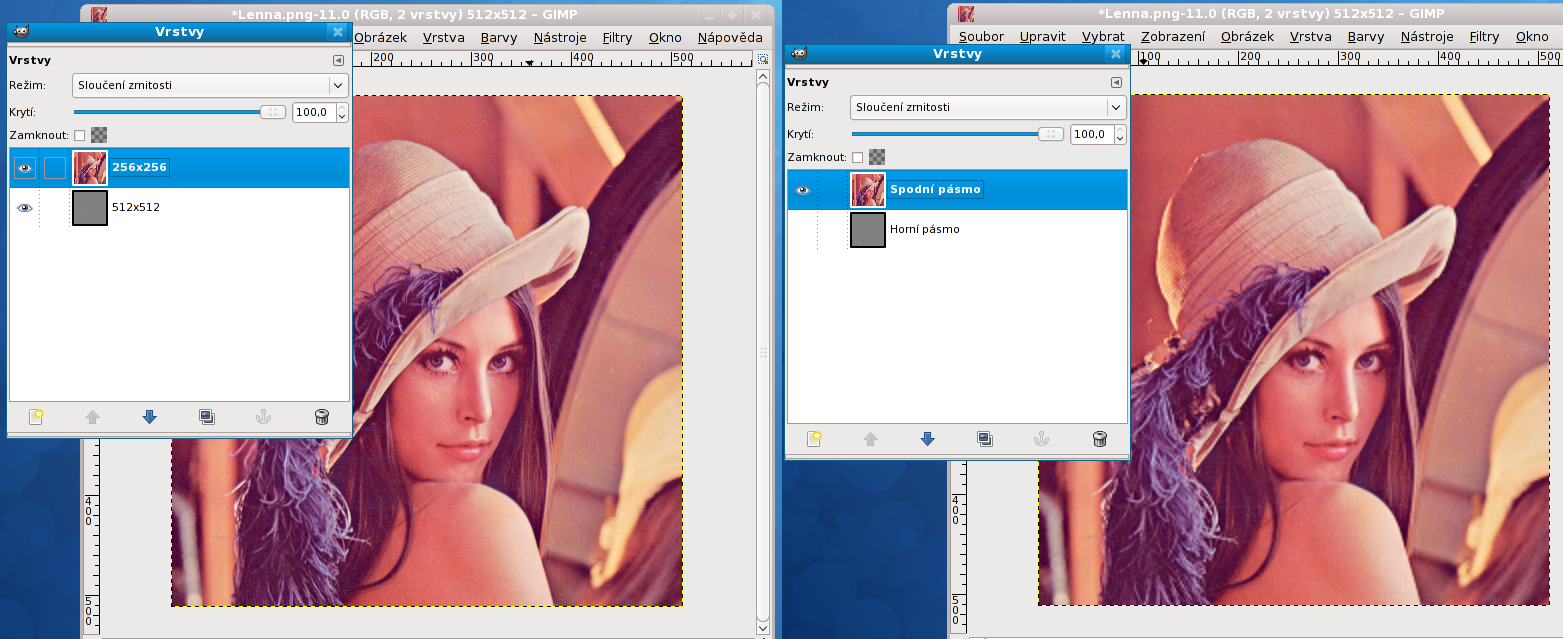1563x639 pixels.
Task: Select Spodní pásmo layer thumbnail
Action: coord(868,190)
